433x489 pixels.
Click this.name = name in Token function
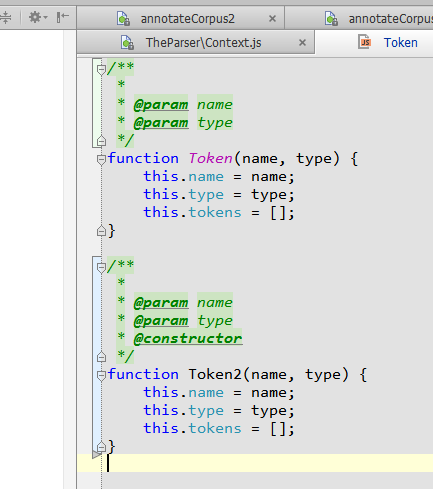(219, 176)
